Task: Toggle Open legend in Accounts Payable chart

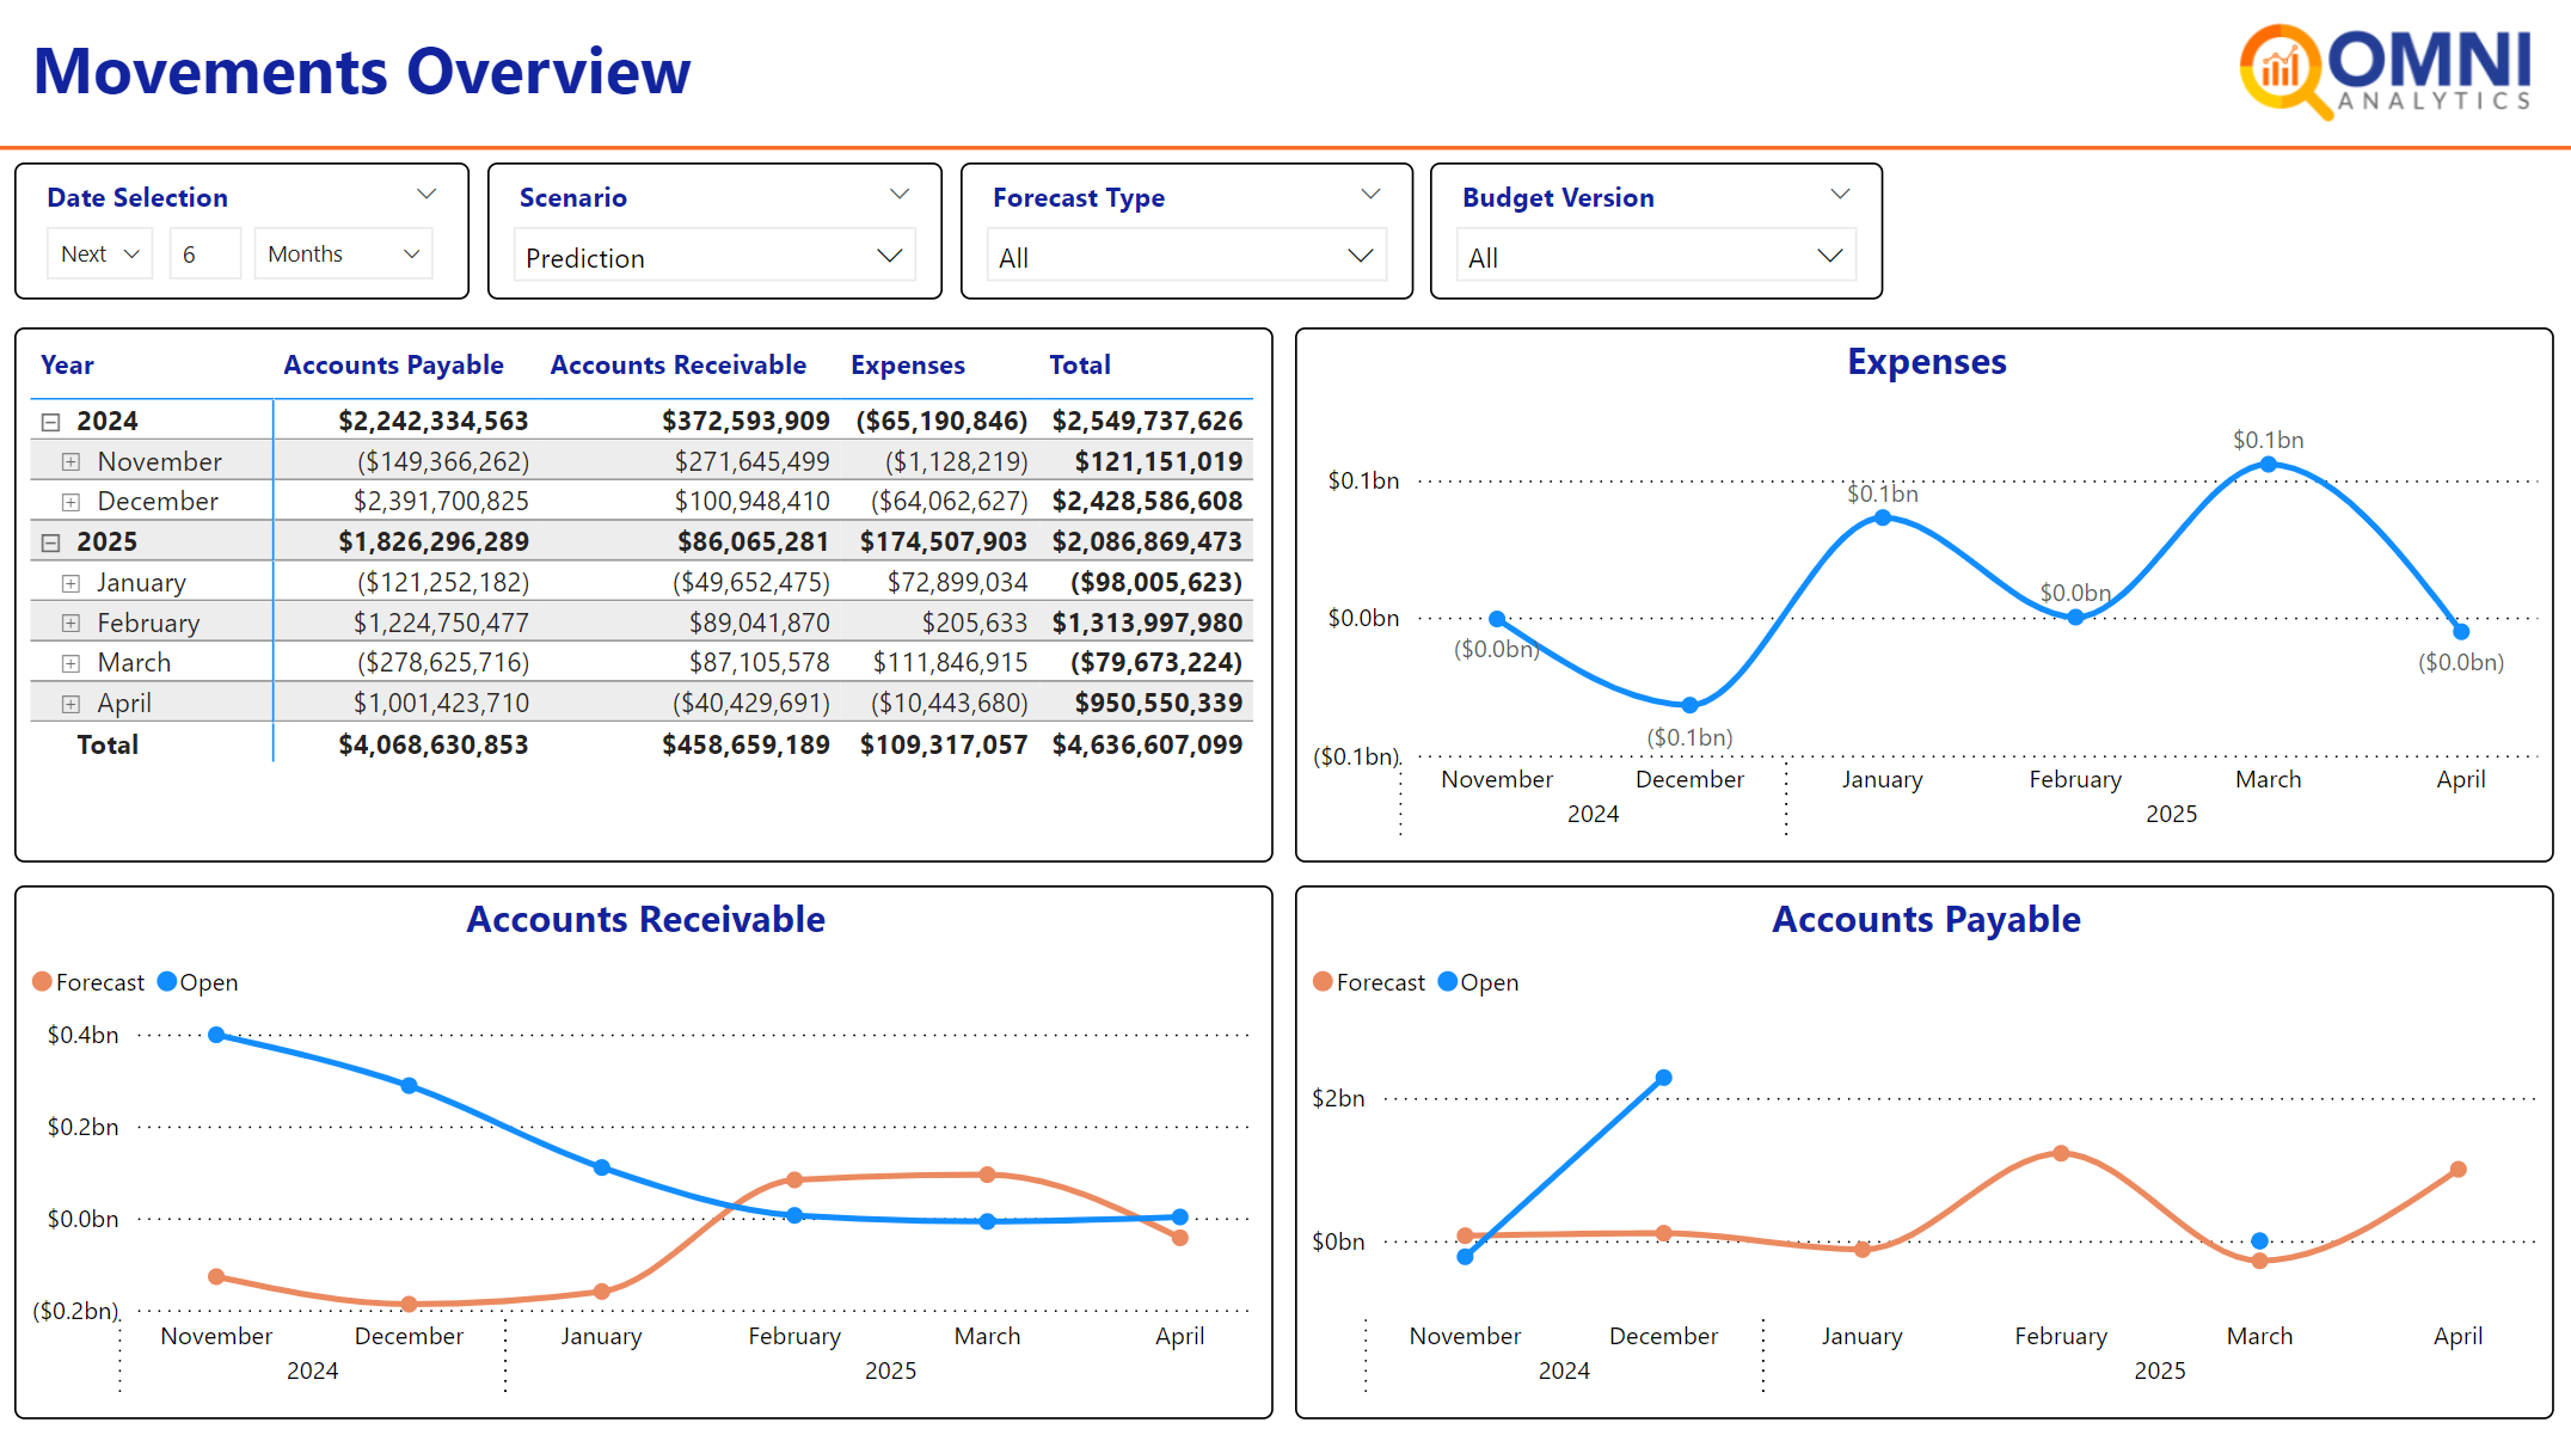Action: tap(1478, 982)
